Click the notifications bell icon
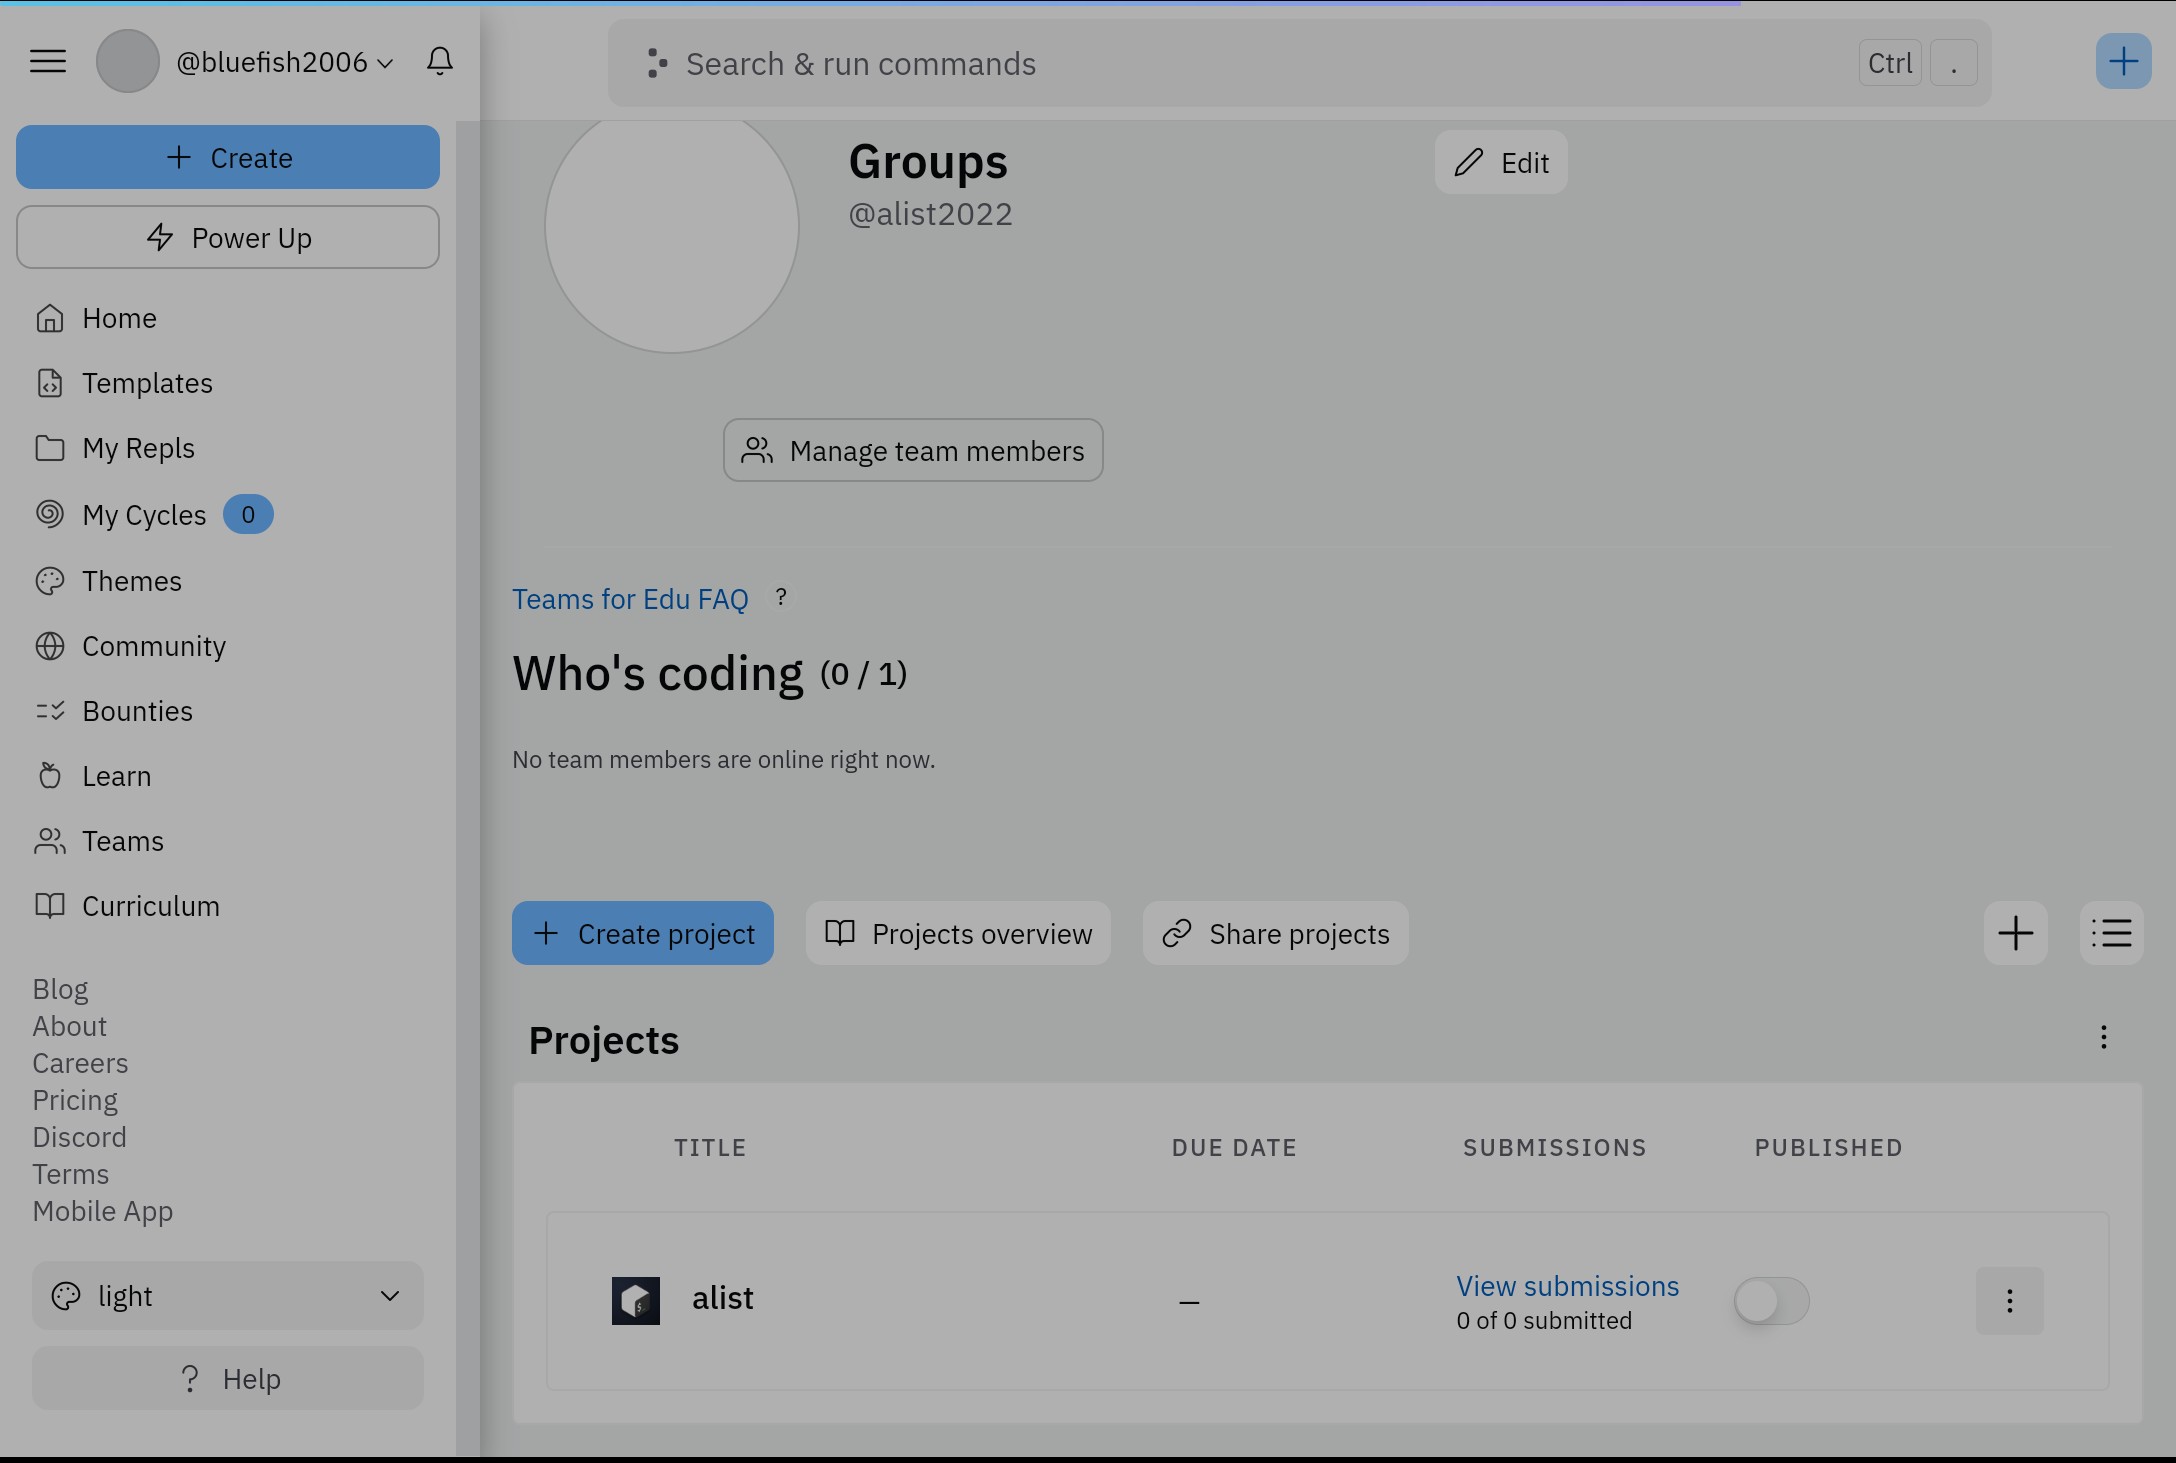The image size is (2176, 1463). point(440,62)
